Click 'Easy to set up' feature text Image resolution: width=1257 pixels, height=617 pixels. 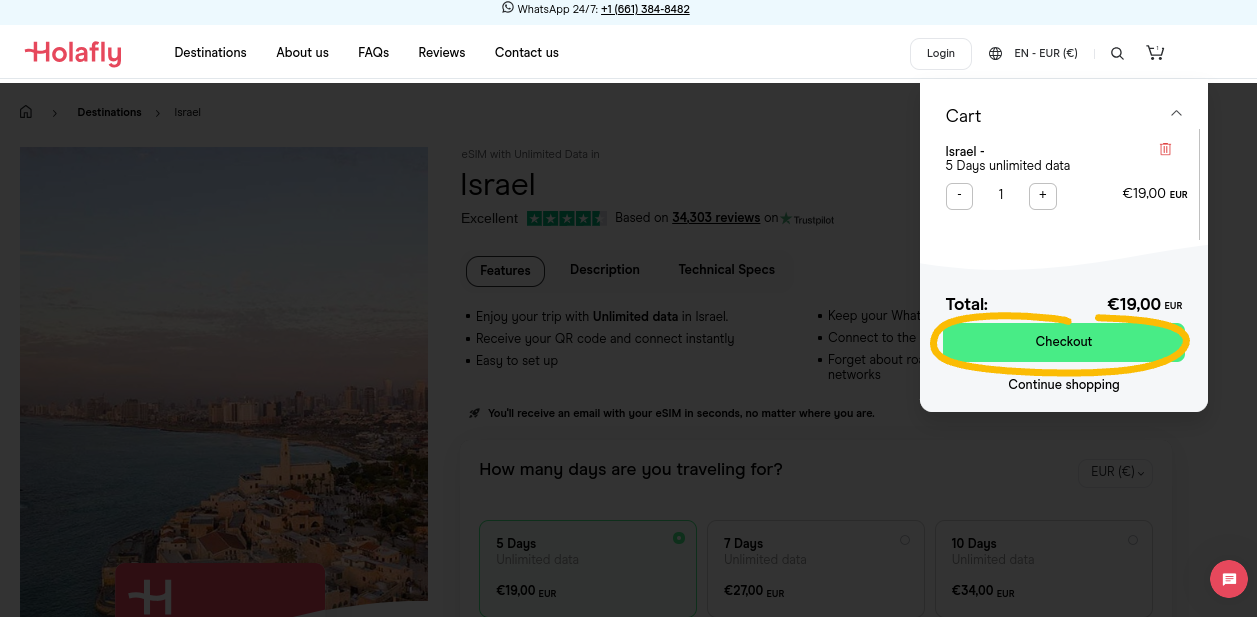pyautogui.click(x=517, y=361)
